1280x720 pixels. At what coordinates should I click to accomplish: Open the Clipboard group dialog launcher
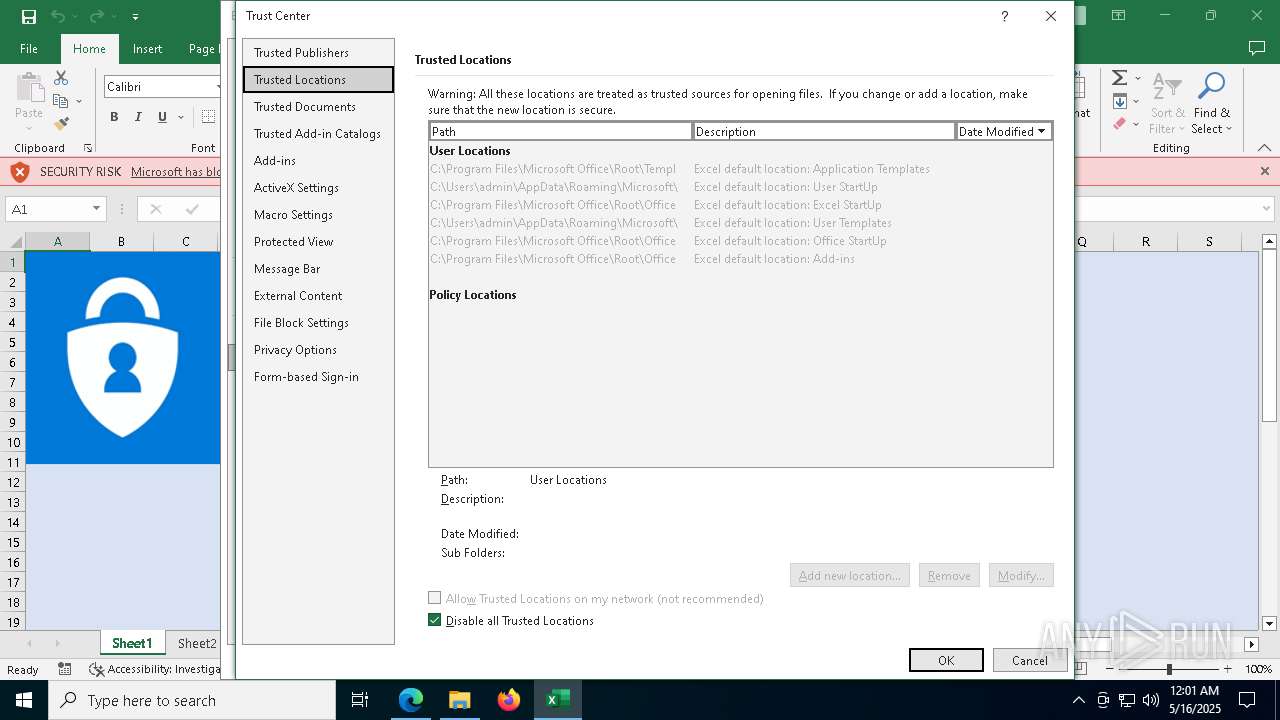point(88,148)
